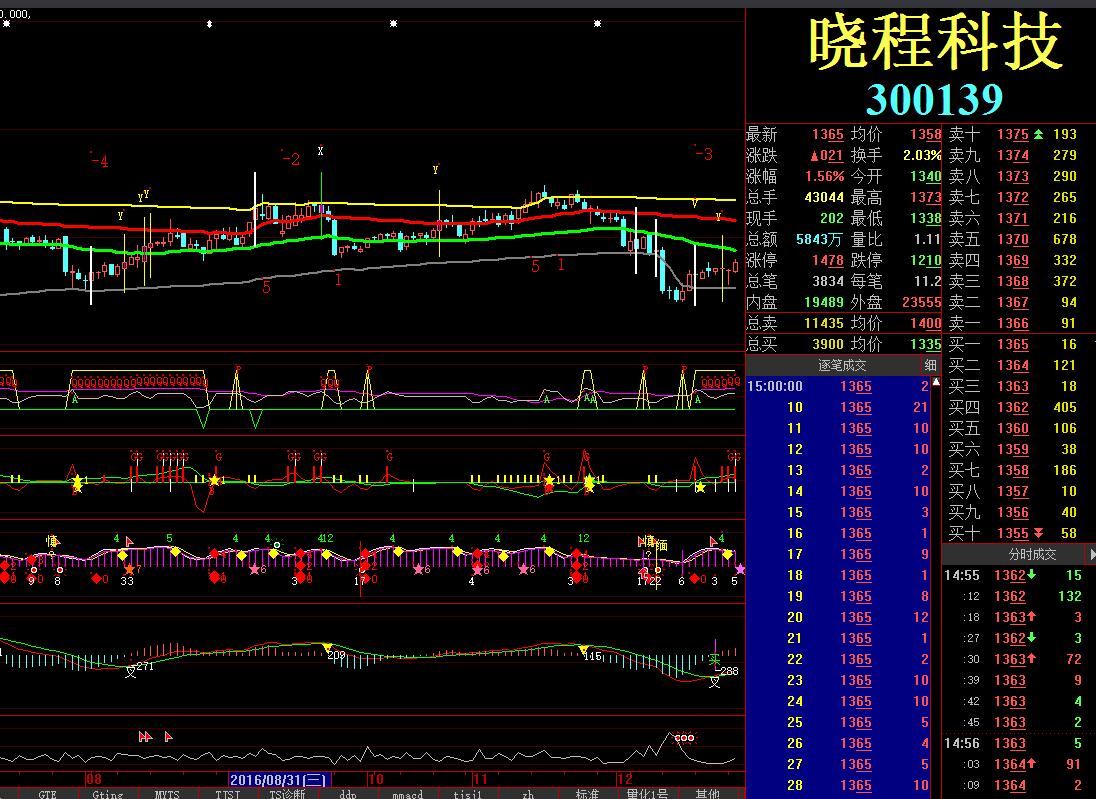Click the 12 month marker on the time axis

(625, 779)
